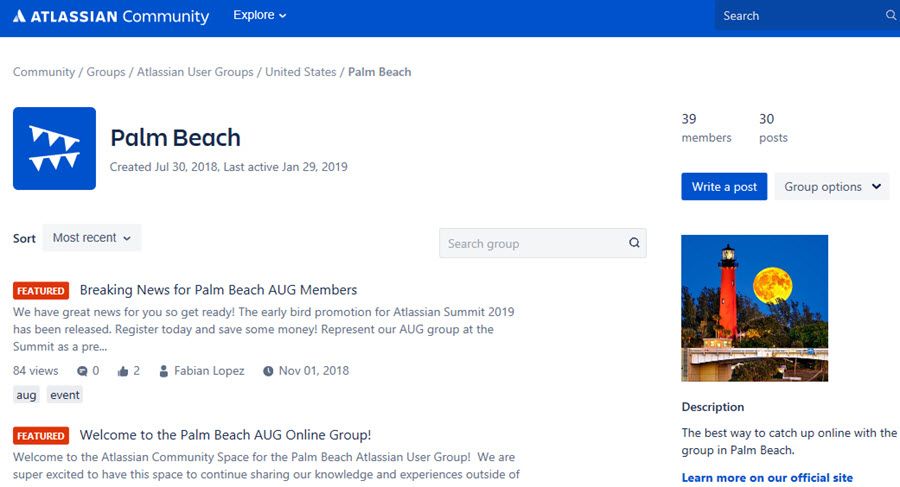Select the event tag
The width and height of the screenshot is (900, 487).
(x=65, y=395)
